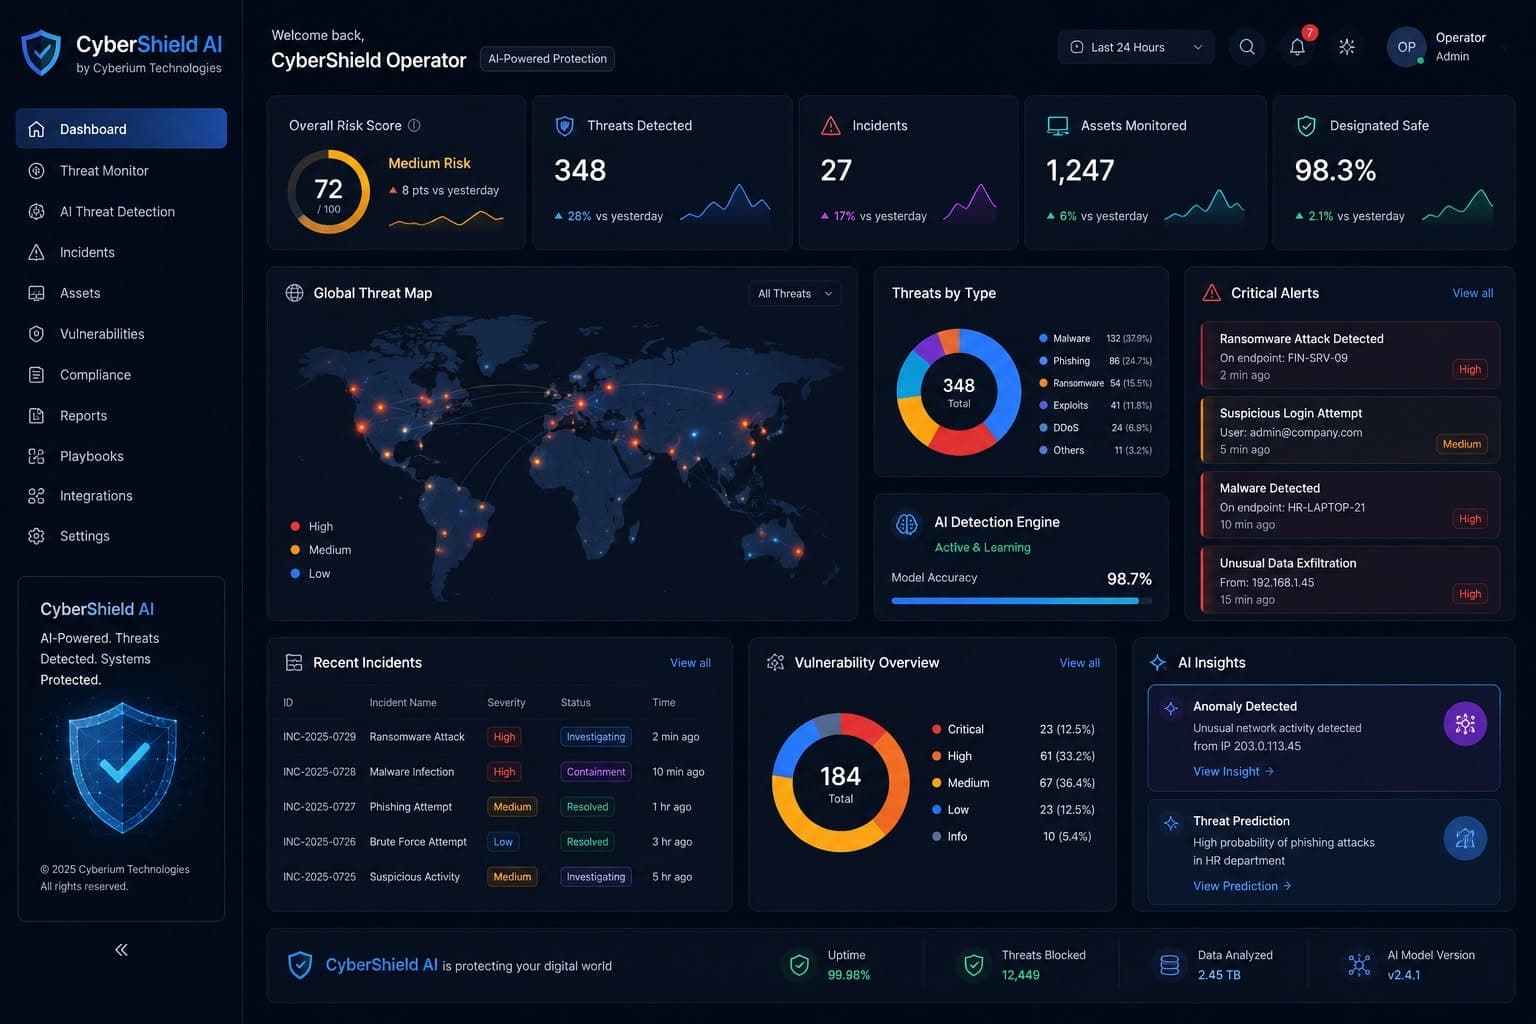Click the Data Analyzed database icon

(x=1169, y=965)
